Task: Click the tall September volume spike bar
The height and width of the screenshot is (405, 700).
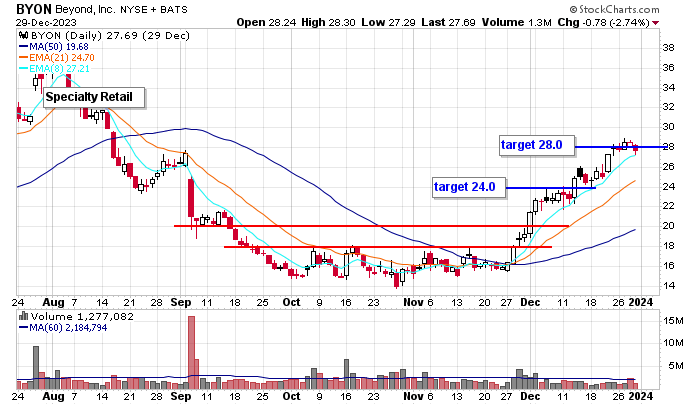Action: [x=192, y=352]
